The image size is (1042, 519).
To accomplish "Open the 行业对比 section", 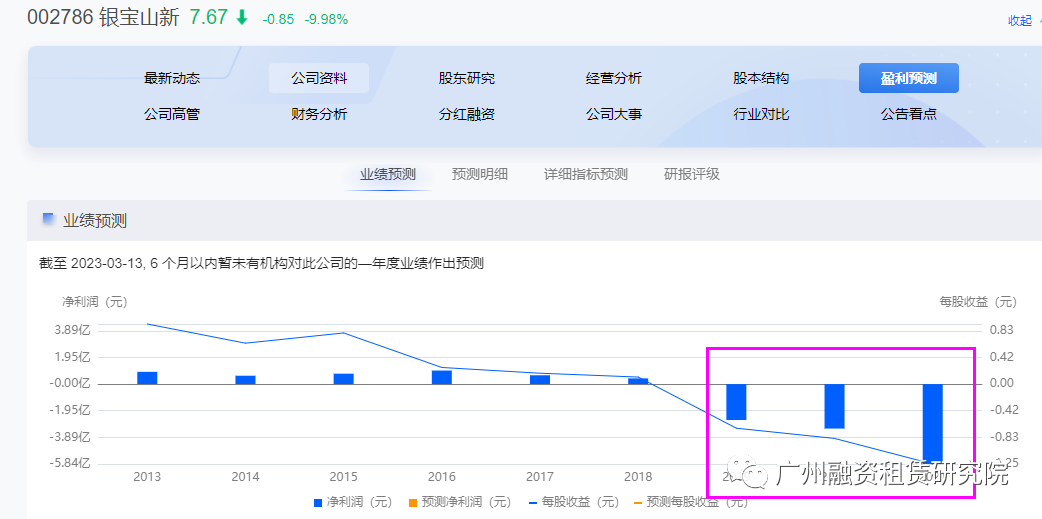I will tap(761, 114).
